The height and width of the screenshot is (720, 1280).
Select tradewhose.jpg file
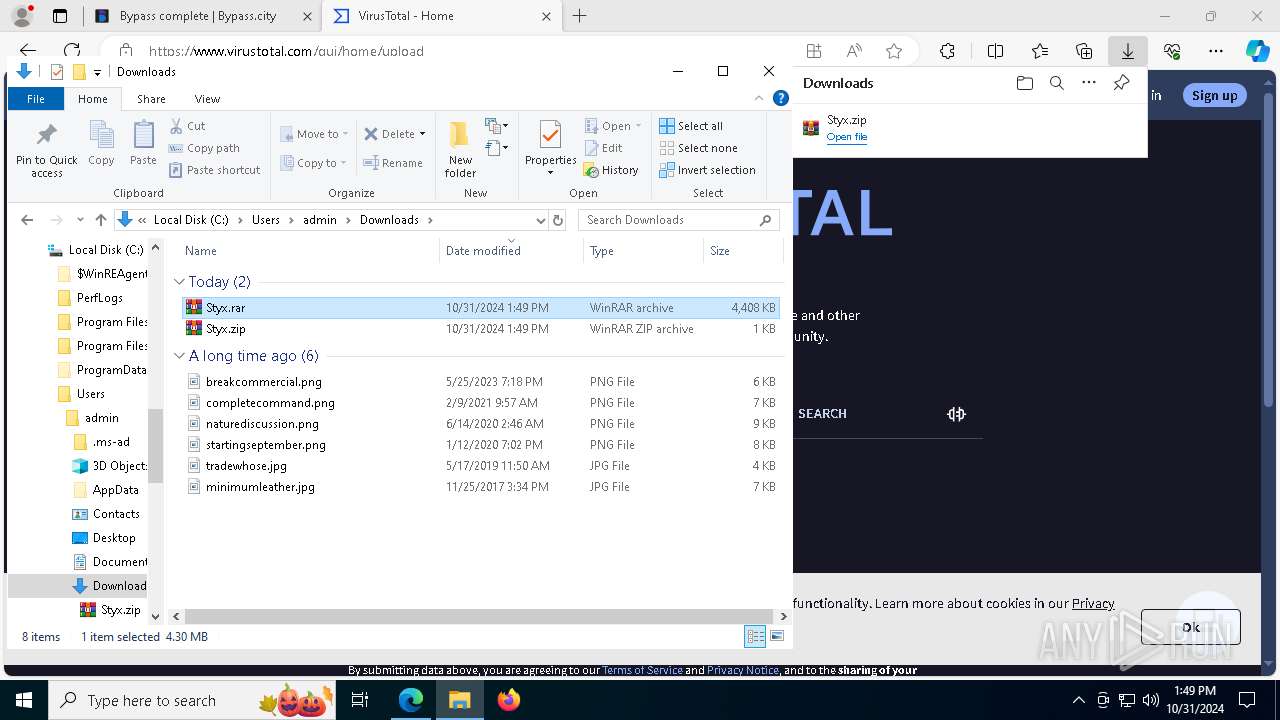click(x=246, y=466)
